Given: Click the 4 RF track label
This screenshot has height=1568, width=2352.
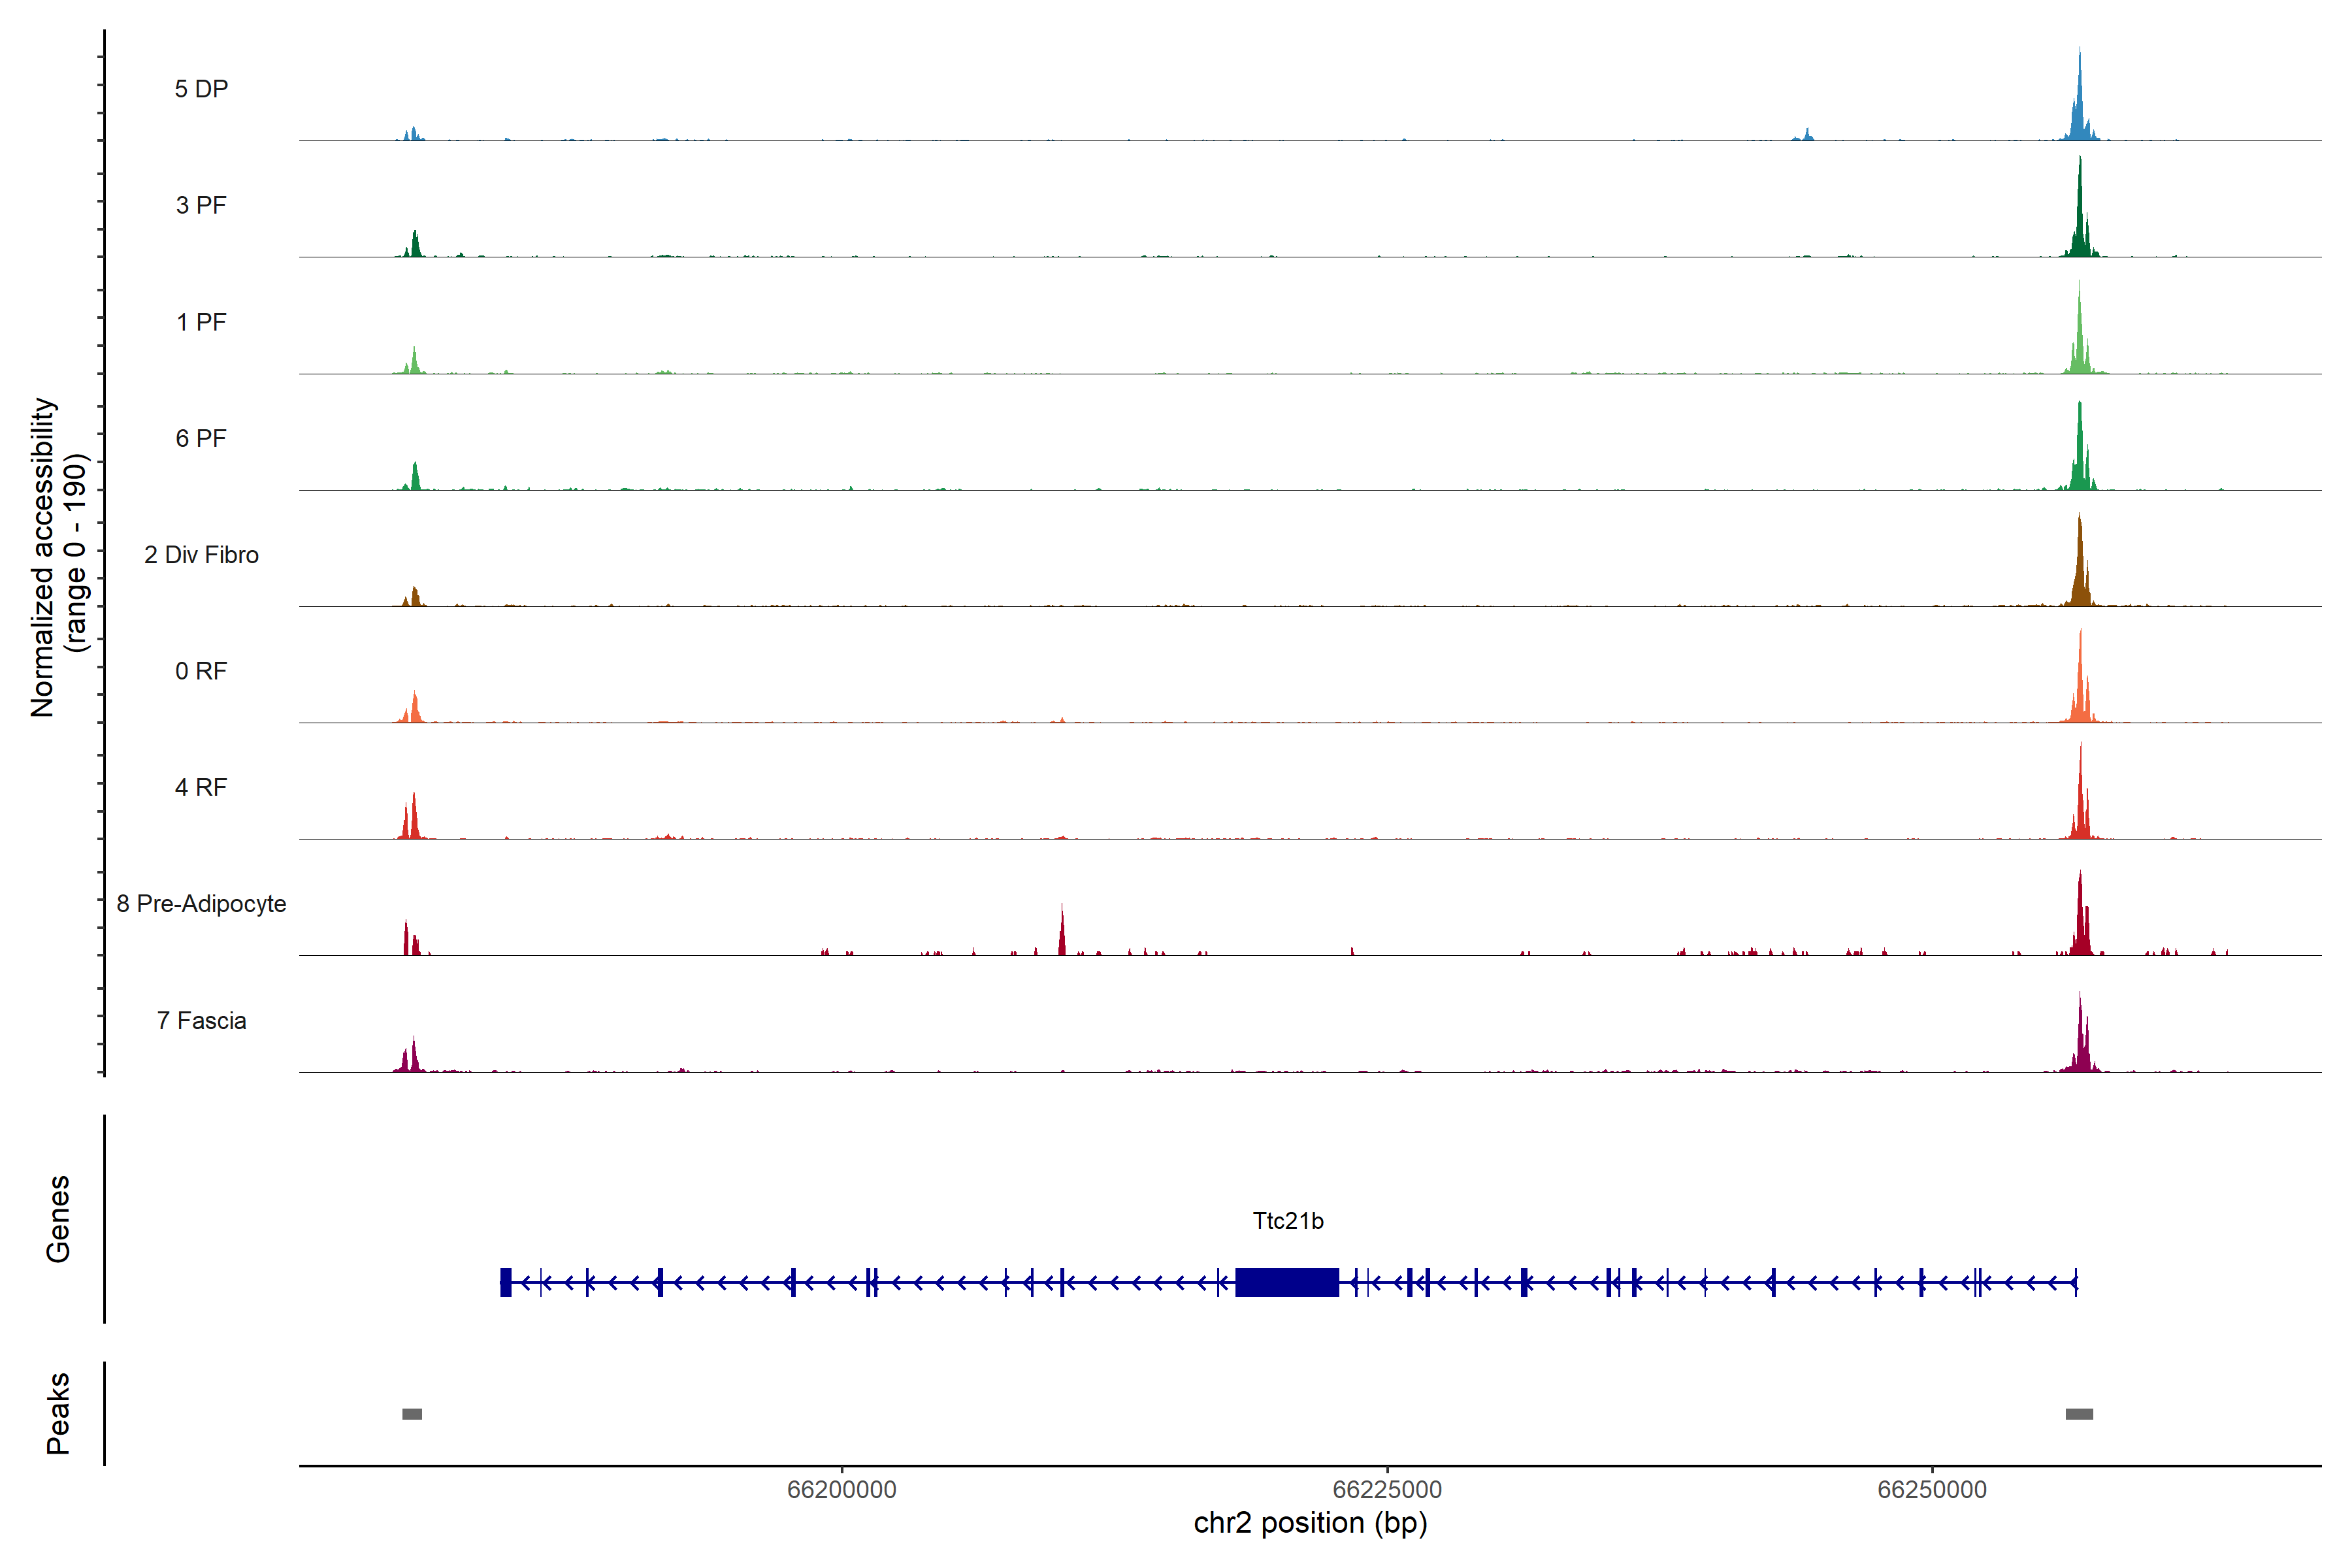Looking at the screenshot, I should (x=201, y=787).
